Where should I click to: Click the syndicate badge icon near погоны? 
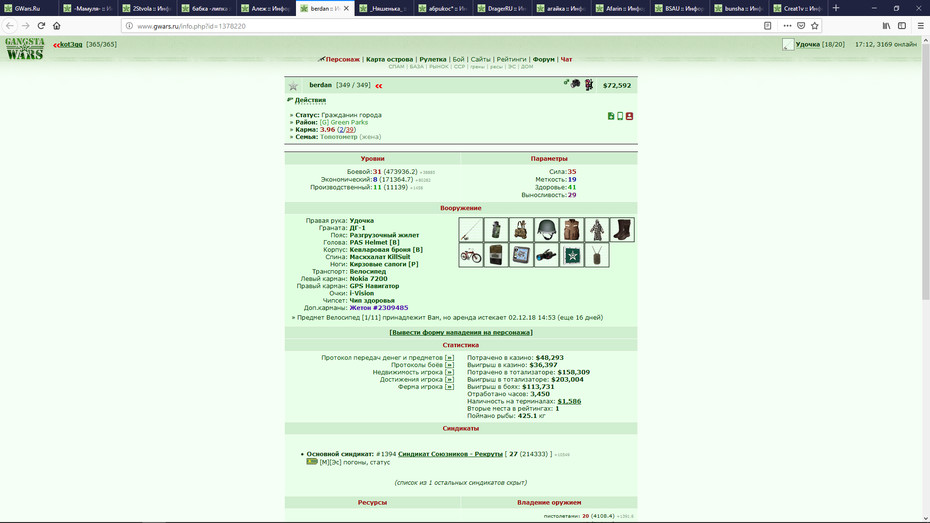pos(312,461)
